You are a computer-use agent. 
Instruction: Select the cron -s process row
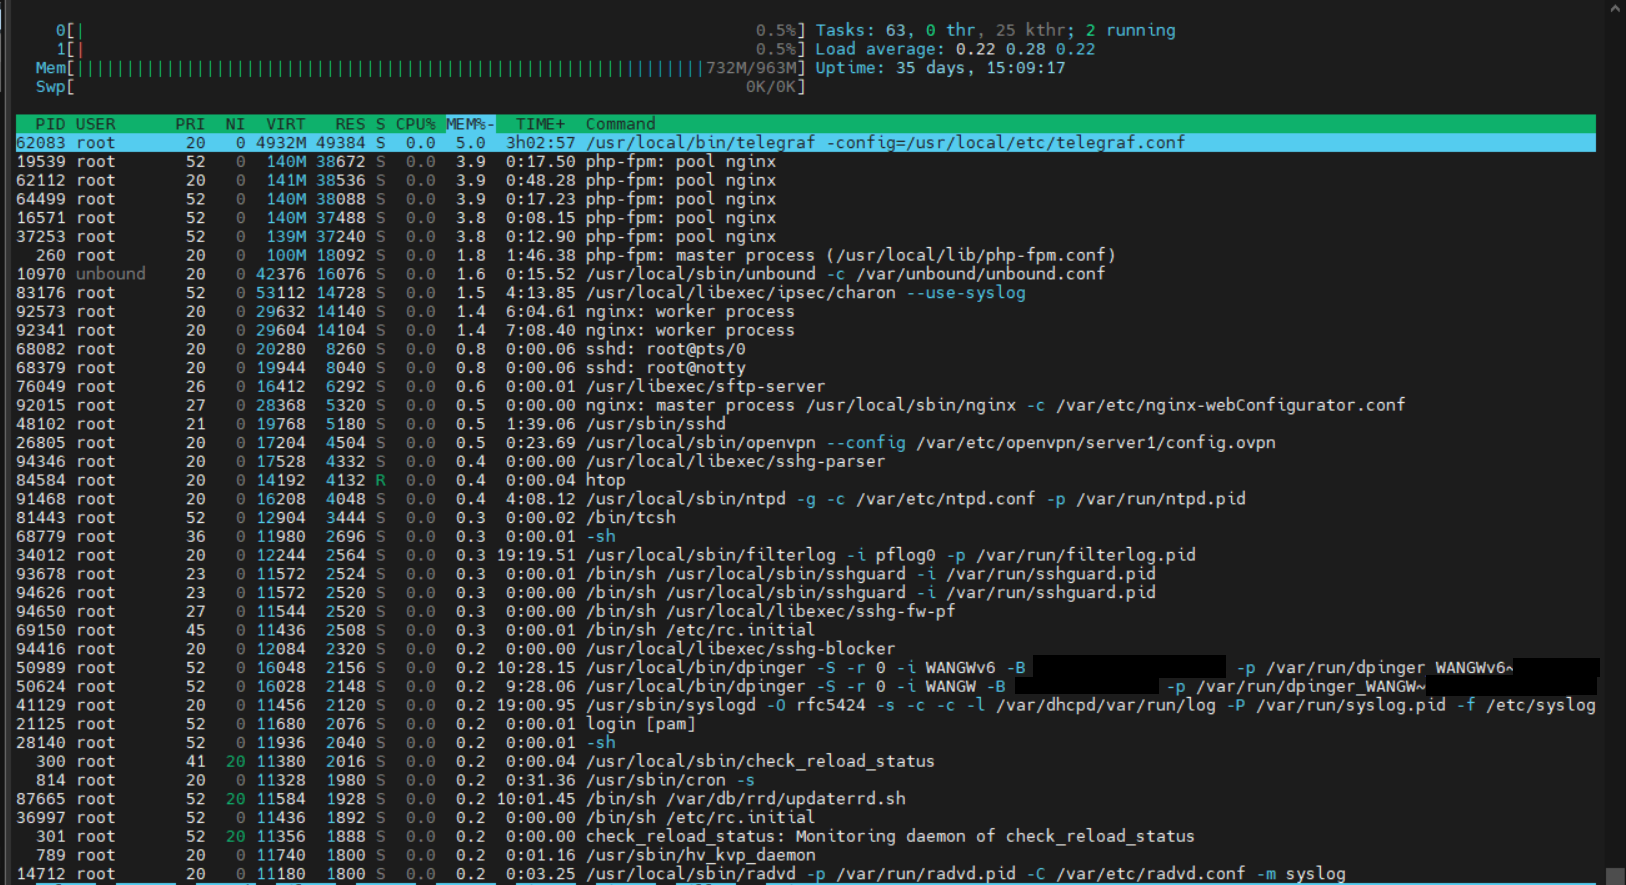805,780
